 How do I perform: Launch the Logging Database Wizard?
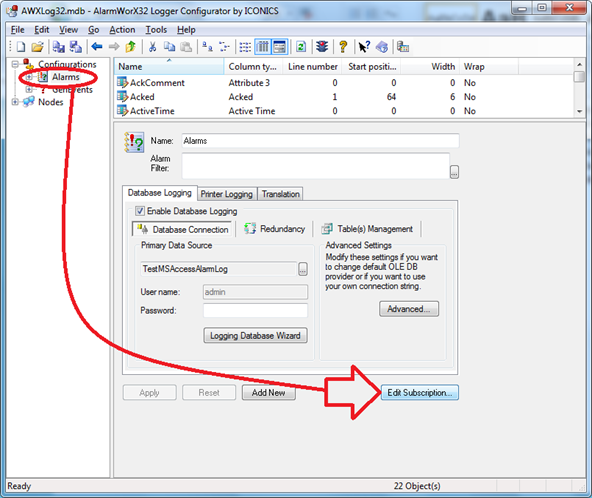pos(255,335)
